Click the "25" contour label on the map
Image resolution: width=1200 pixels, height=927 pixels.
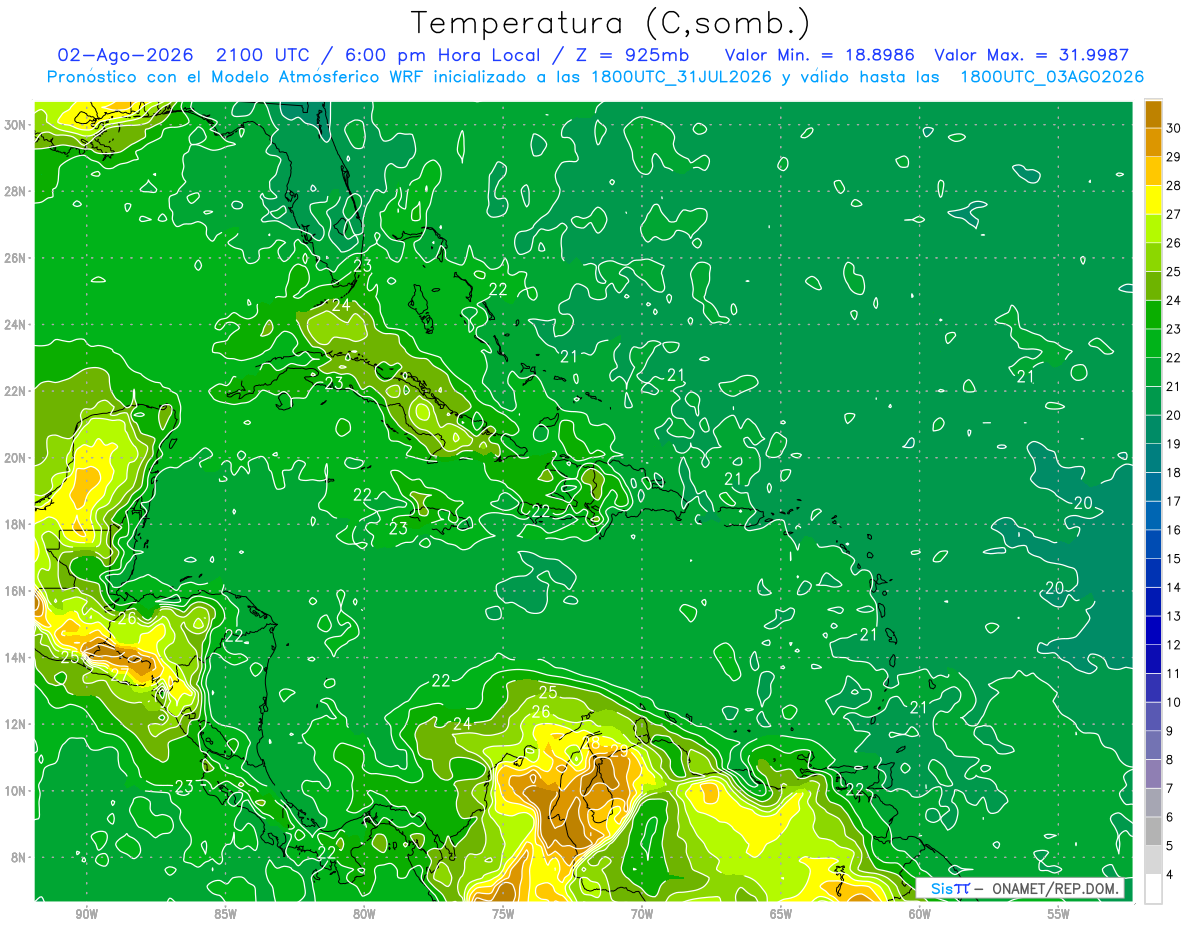(x=548, y=692)
